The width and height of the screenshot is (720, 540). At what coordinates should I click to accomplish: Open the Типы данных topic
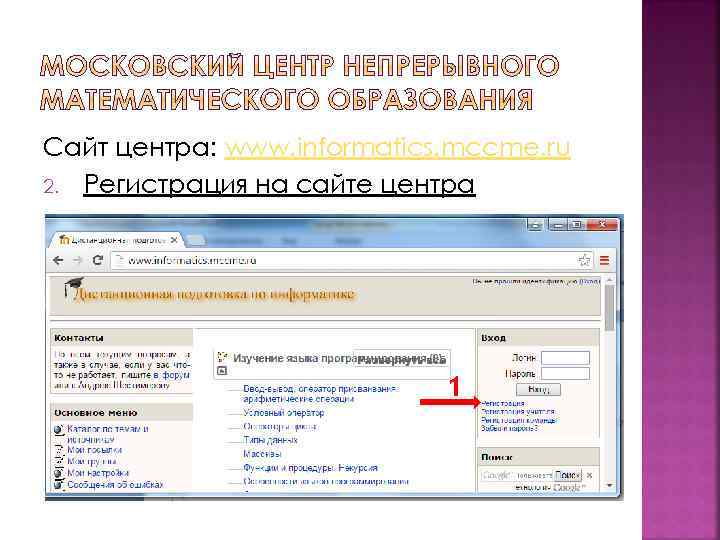click(x=270, y=440)
